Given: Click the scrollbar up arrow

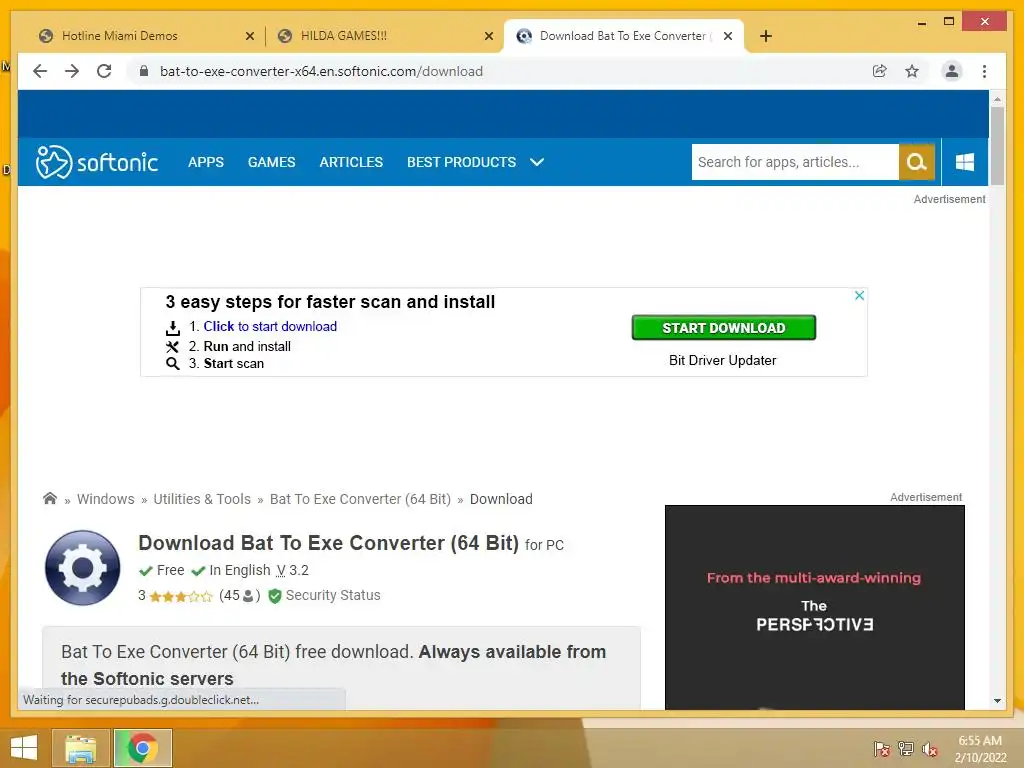Looking at the screenshot, I should (997, 99).
